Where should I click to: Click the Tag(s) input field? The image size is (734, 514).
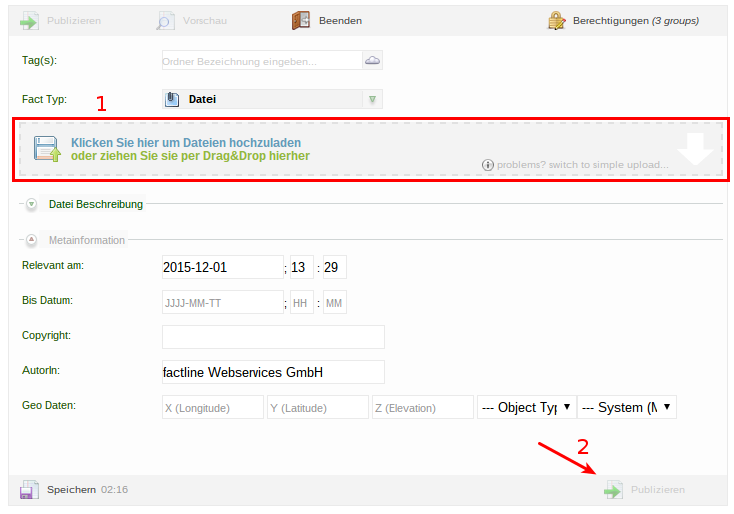[260, 61]
